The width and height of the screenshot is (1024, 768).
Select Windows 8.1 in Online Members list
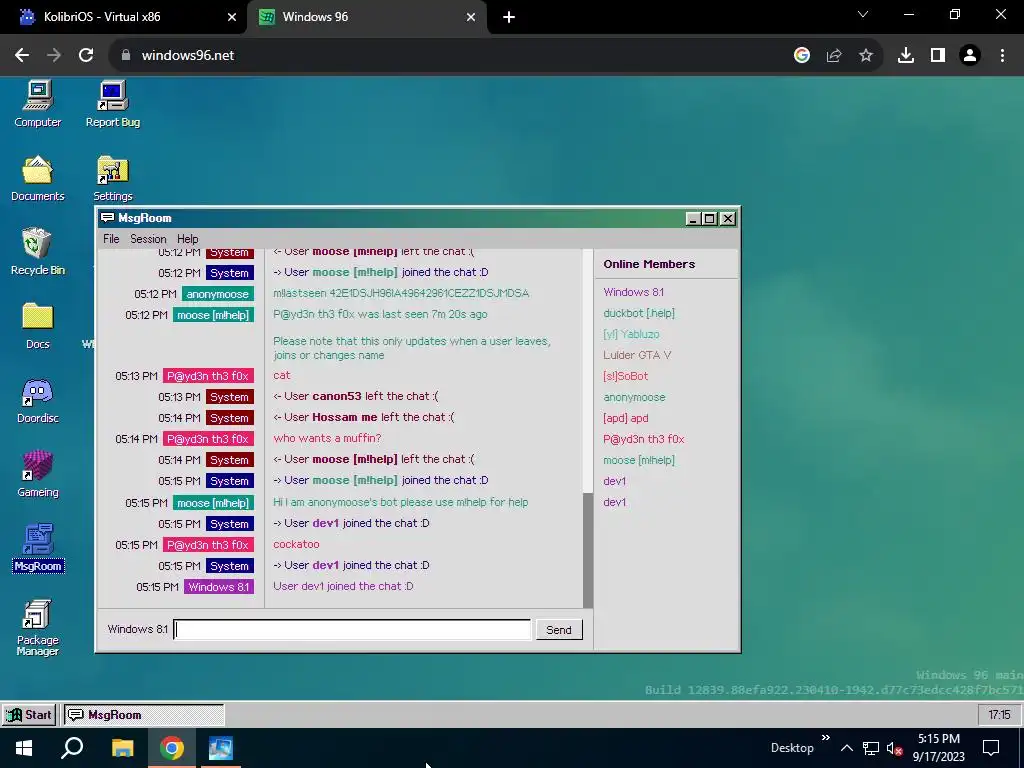click(x=633, y=292)
